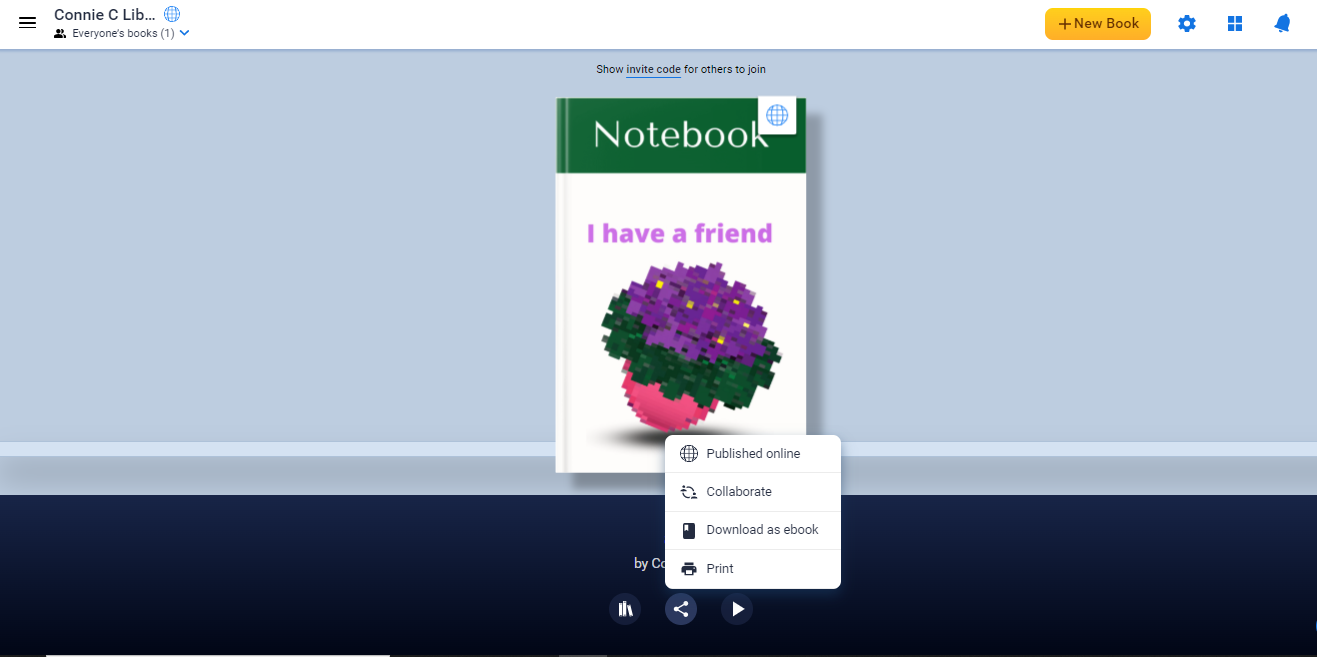Click the globe icon beside the library name

tap(172, 14)
